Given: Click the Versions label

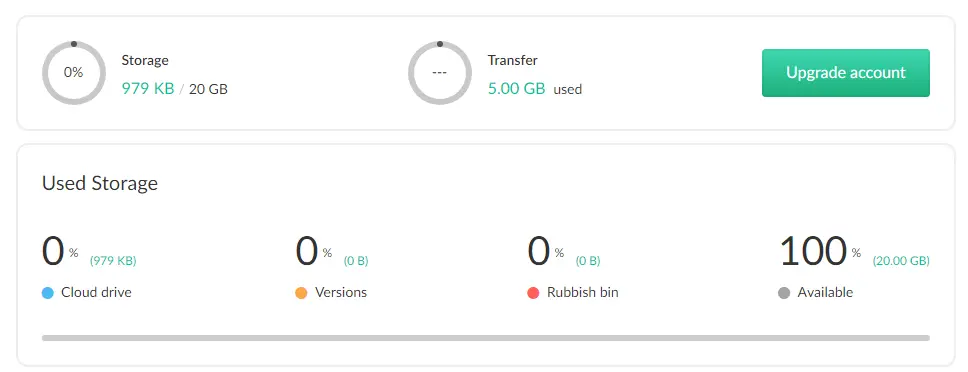Looking at the screenshot, I should click(341, 292).
